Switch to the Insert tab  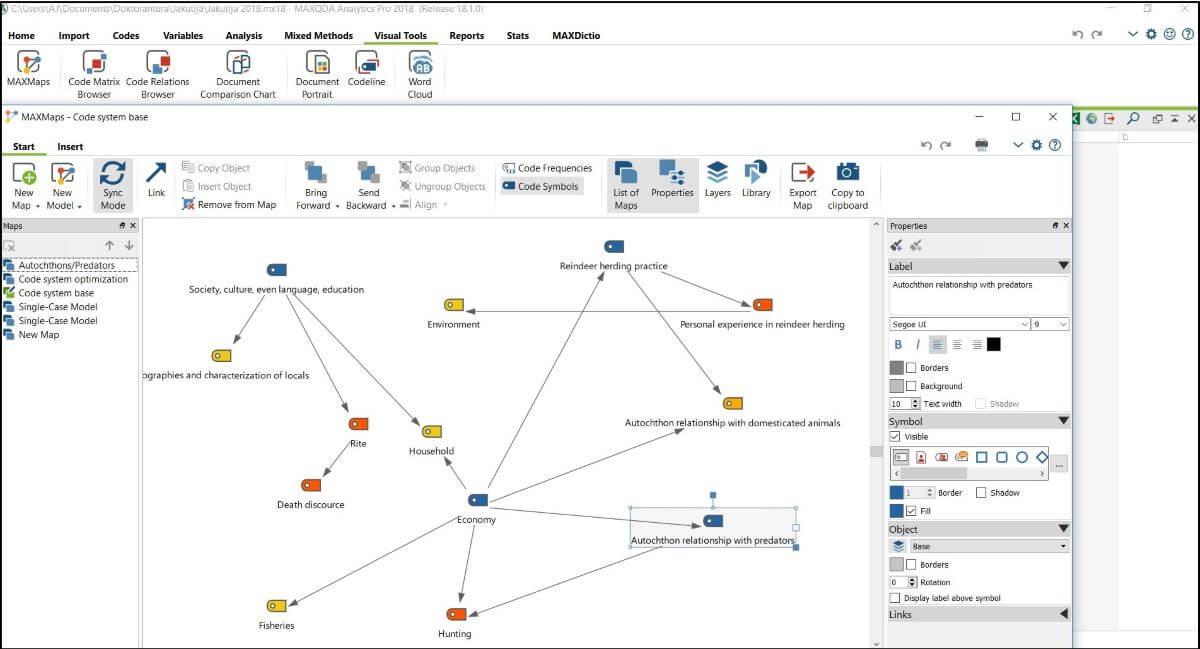click(70, 147)
